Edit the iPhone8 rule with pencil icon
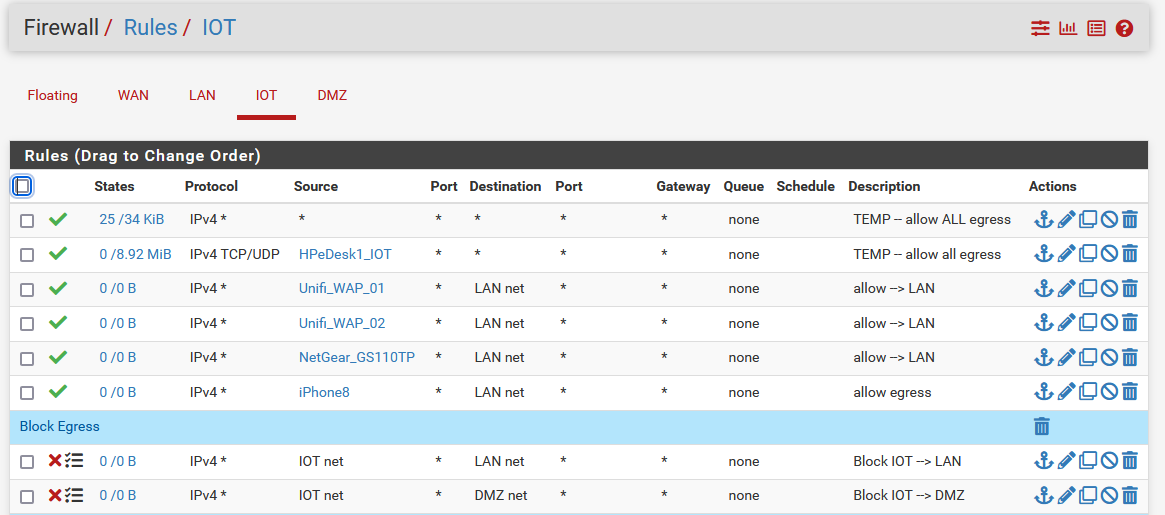1165x515 pixels. click(1066, 392)
